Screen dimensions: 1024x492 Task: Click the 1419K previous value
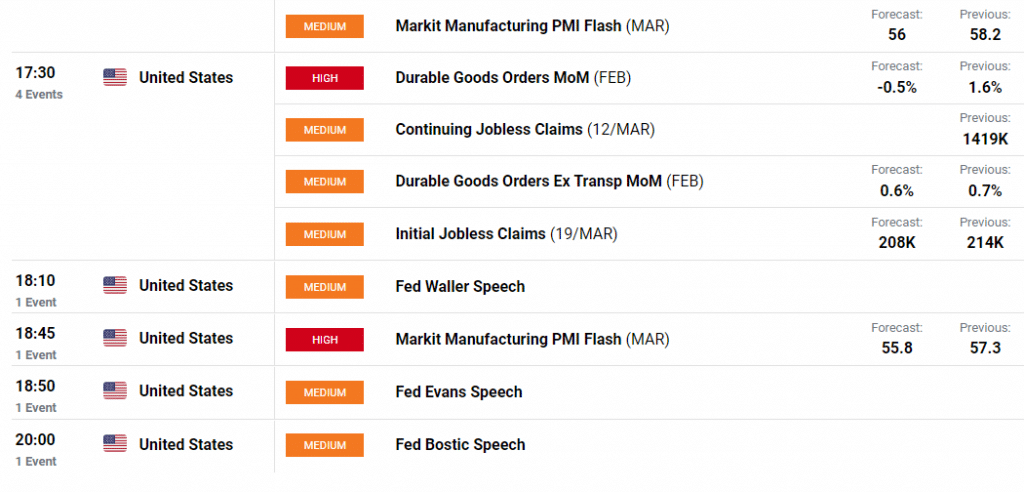point(985,139)
